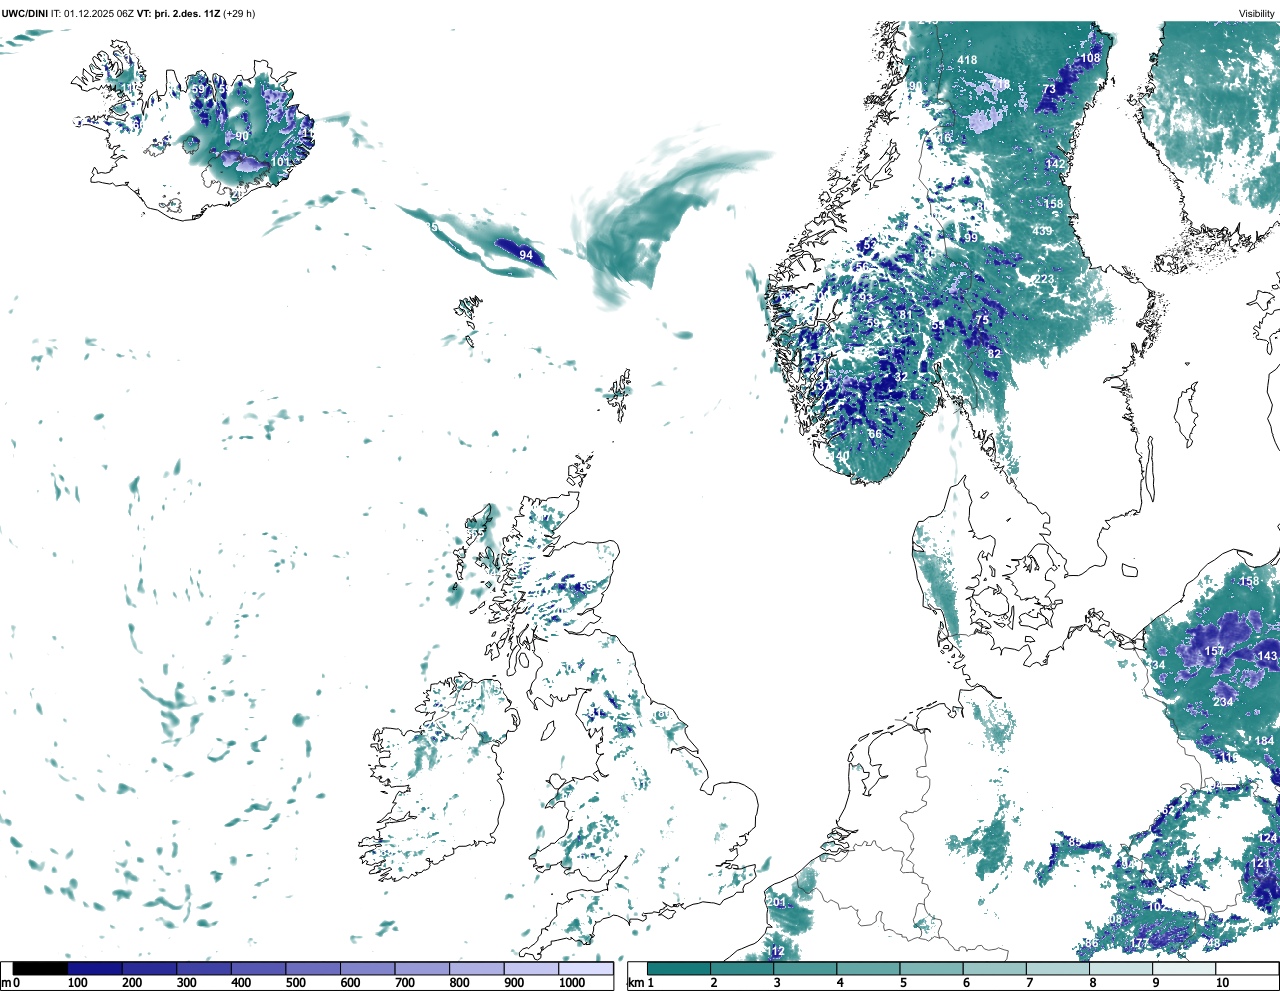Click the '73' visibility value on map
The image size is (1280, 991).
1049,89
